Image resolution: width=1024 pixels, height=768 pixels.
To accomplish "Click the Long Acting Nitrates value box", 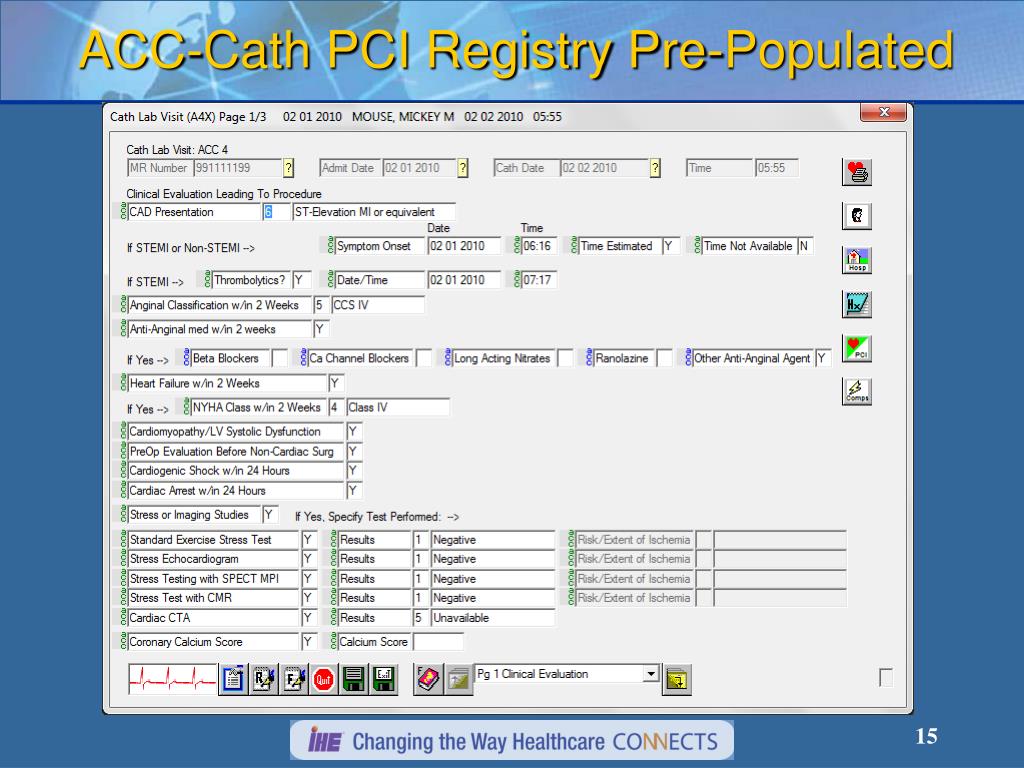I will [x=566, y=358].
